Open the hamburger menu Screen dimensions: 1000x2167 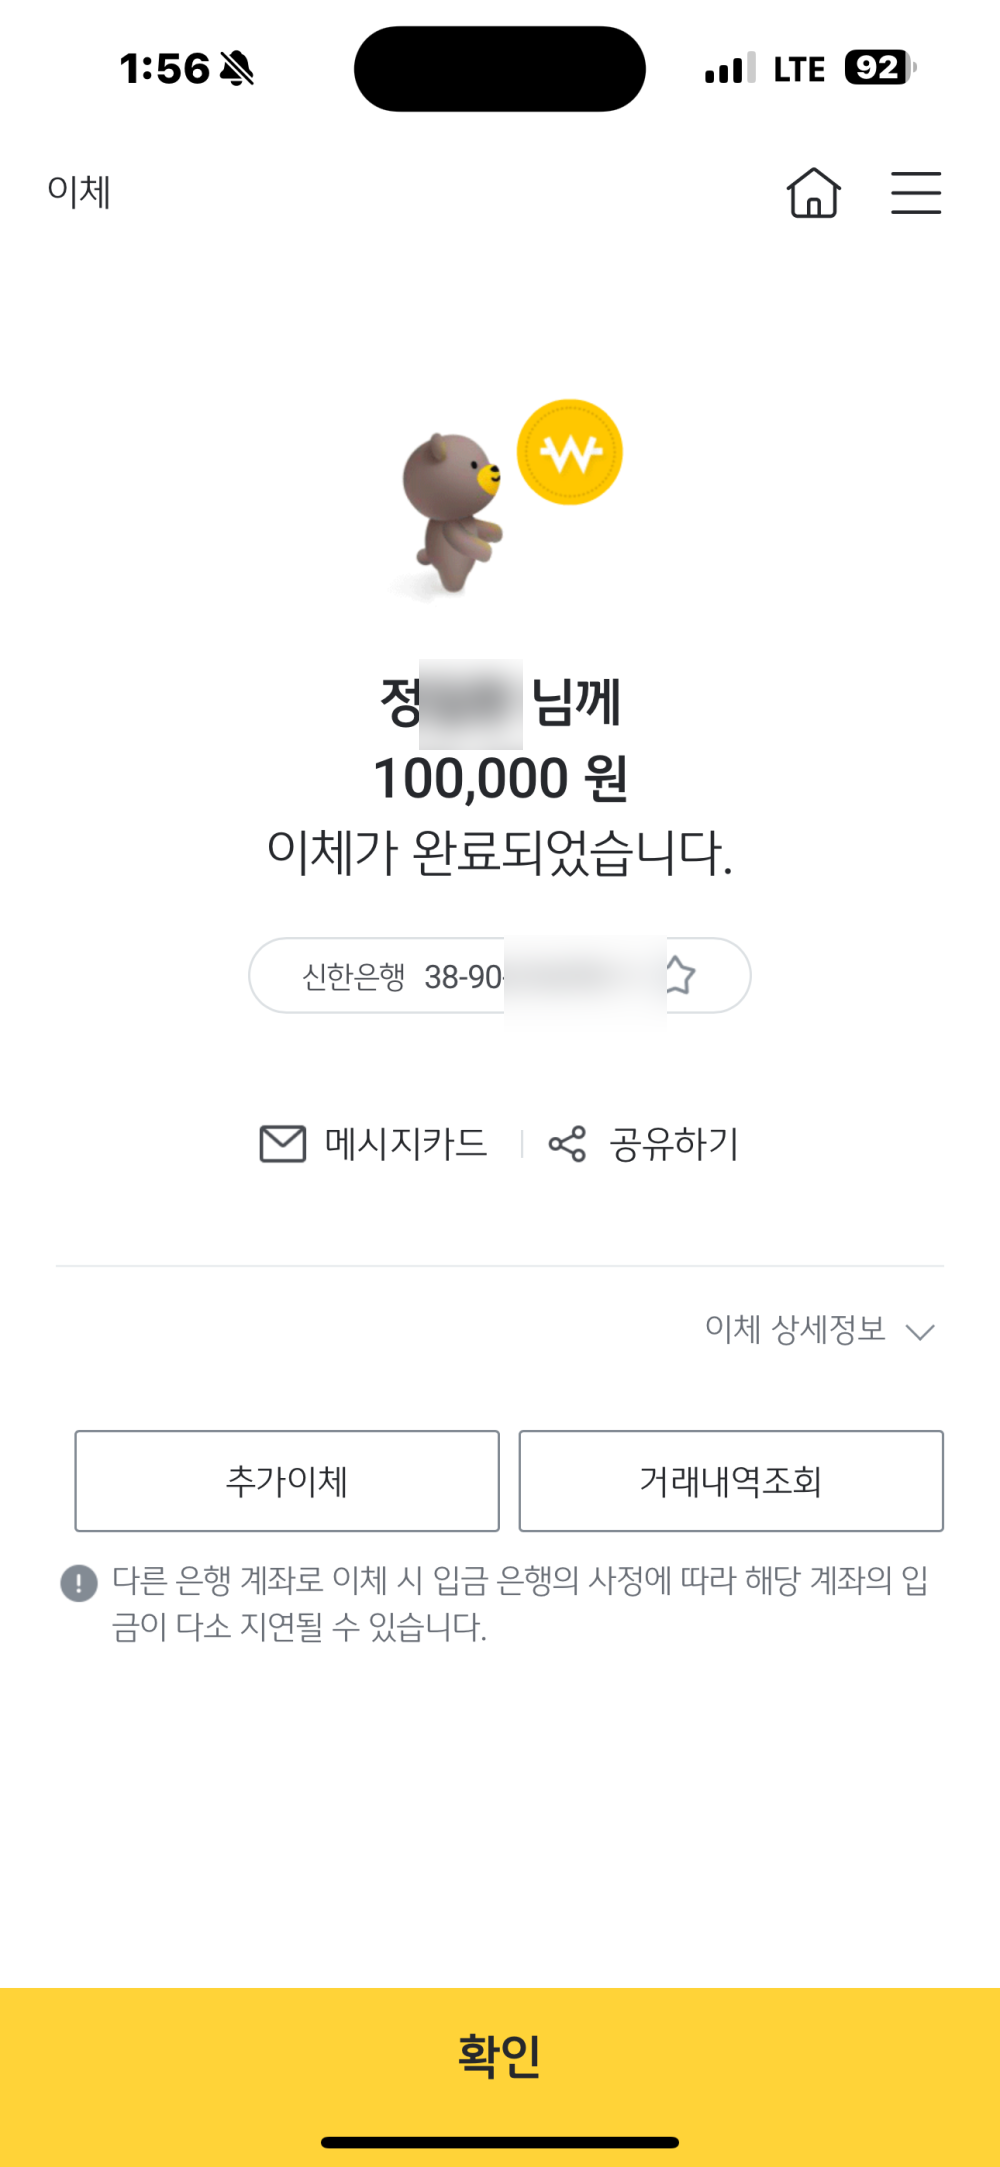tap(916, 193)
